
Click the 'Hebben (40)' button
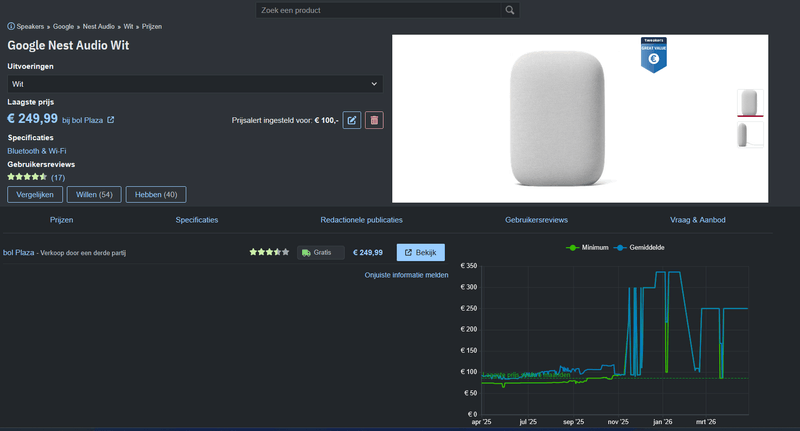tap(156, 194)
